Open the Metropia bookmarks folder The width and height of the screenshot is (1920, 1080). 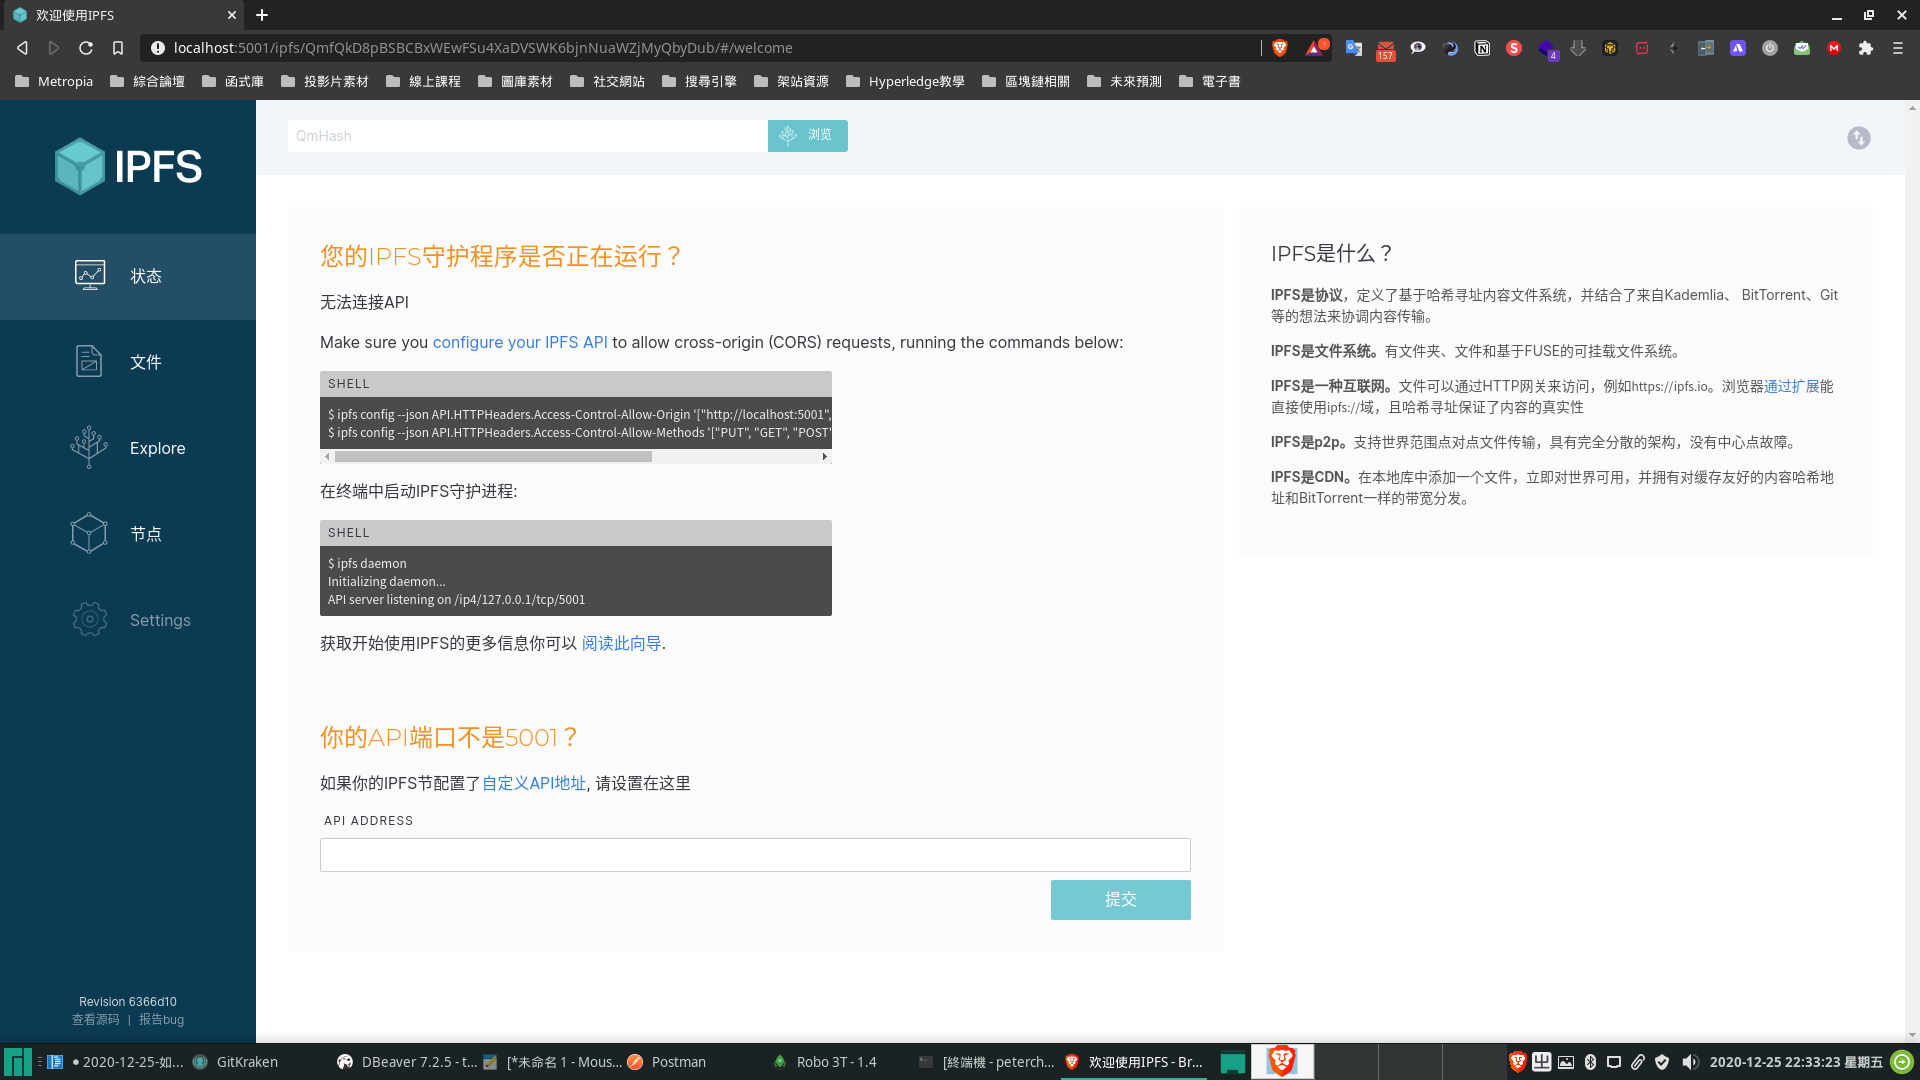(x=54, y=82)
